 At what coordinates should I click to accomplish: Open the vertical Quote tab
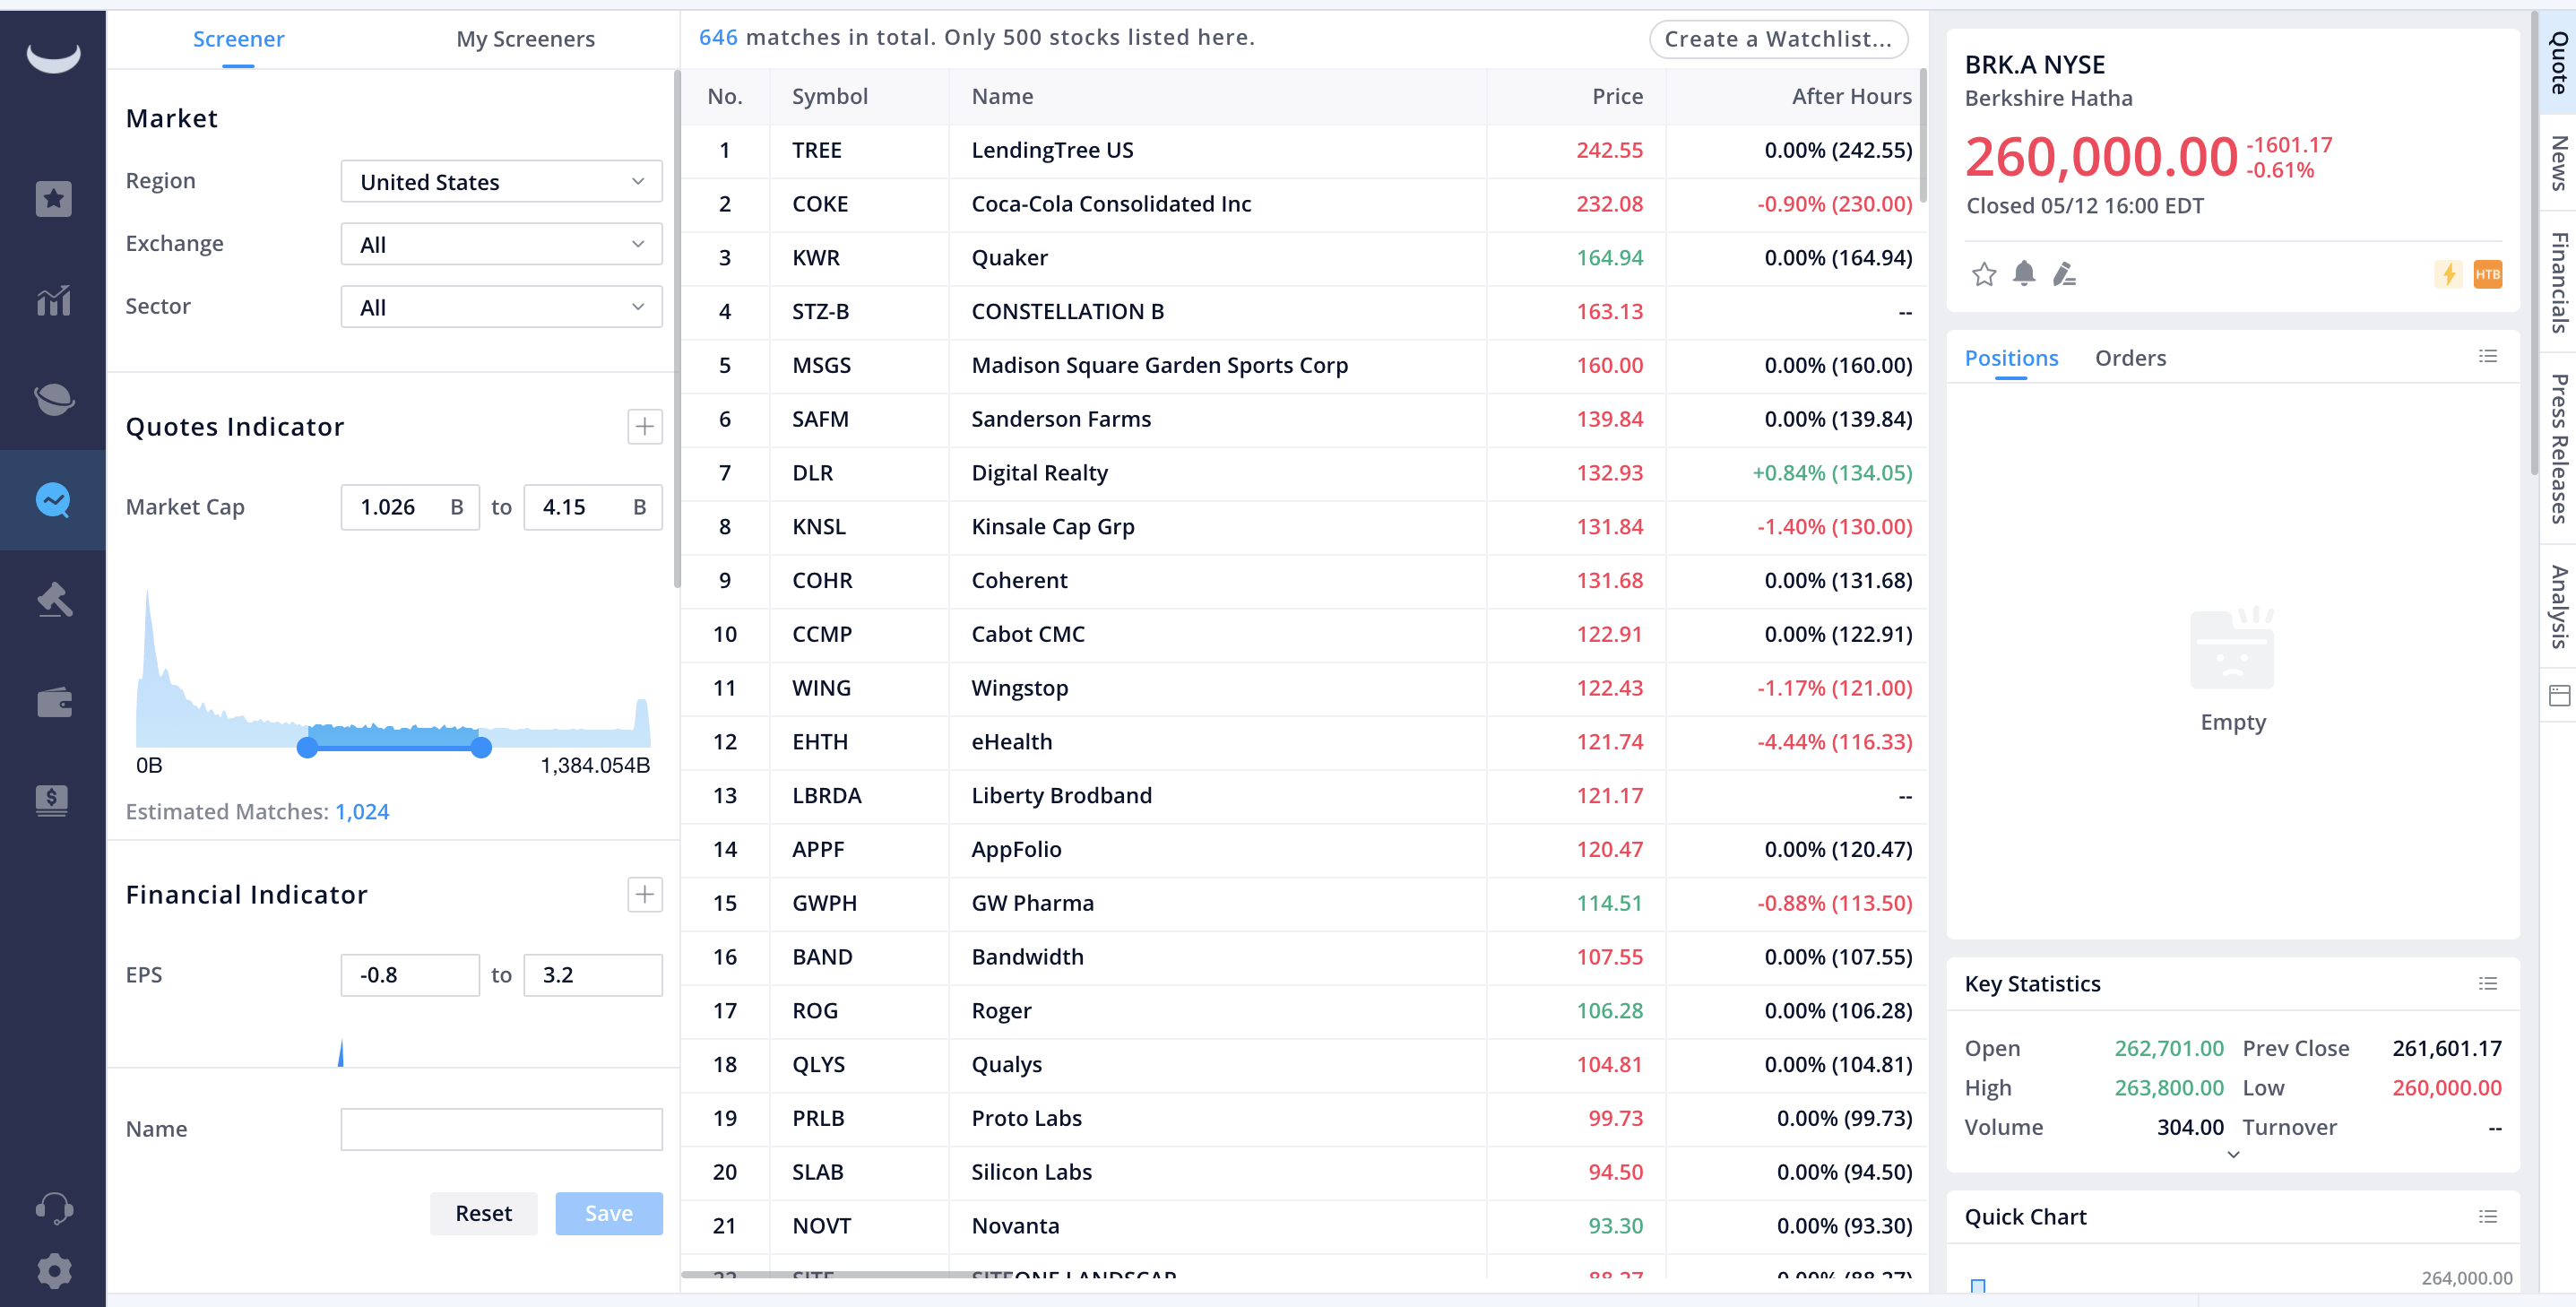(x=2559, y=62)
